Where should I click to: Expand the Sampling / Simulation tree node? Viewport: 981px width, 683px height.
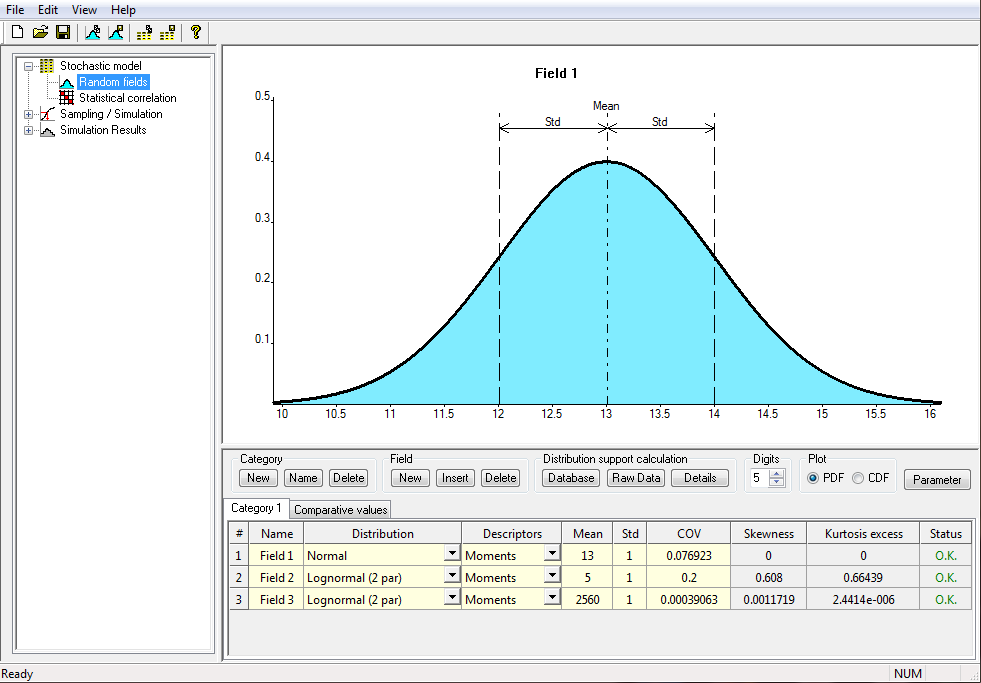[x=29, y=114]
